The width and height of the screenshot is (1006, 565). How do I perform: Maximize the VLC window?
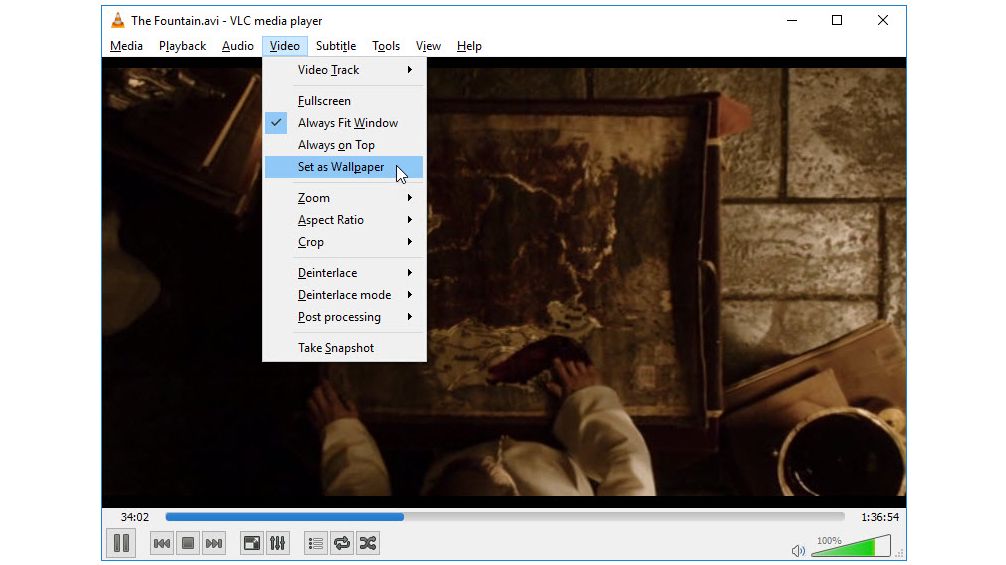click(x=837, y=21)
